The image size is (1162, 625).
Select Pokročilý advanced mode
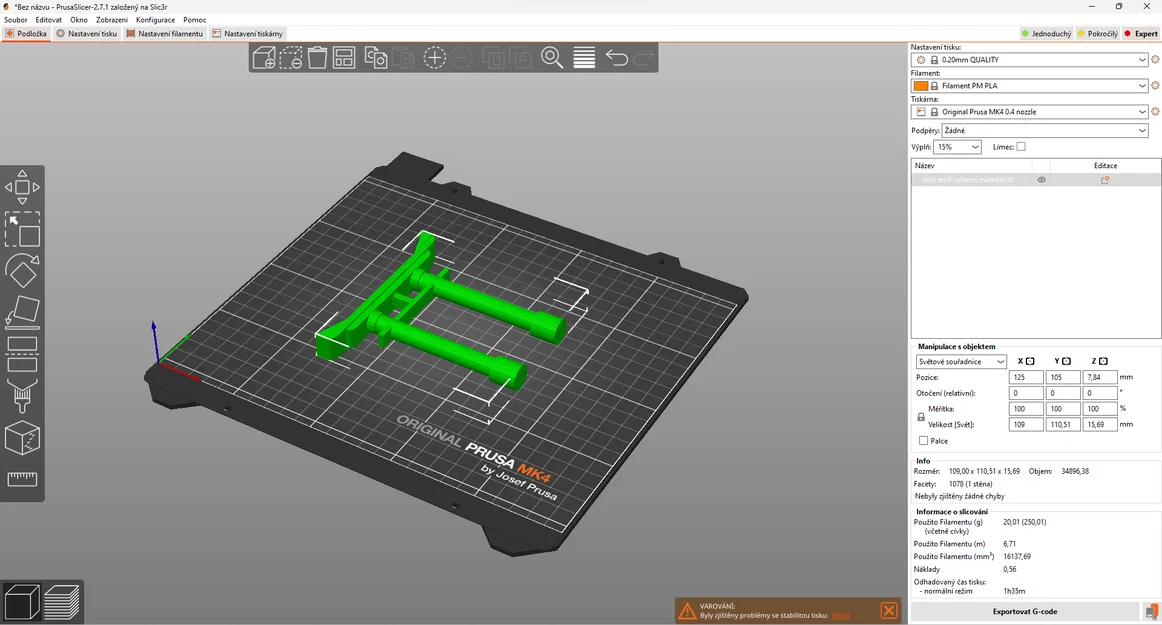tap(1098, 33)
